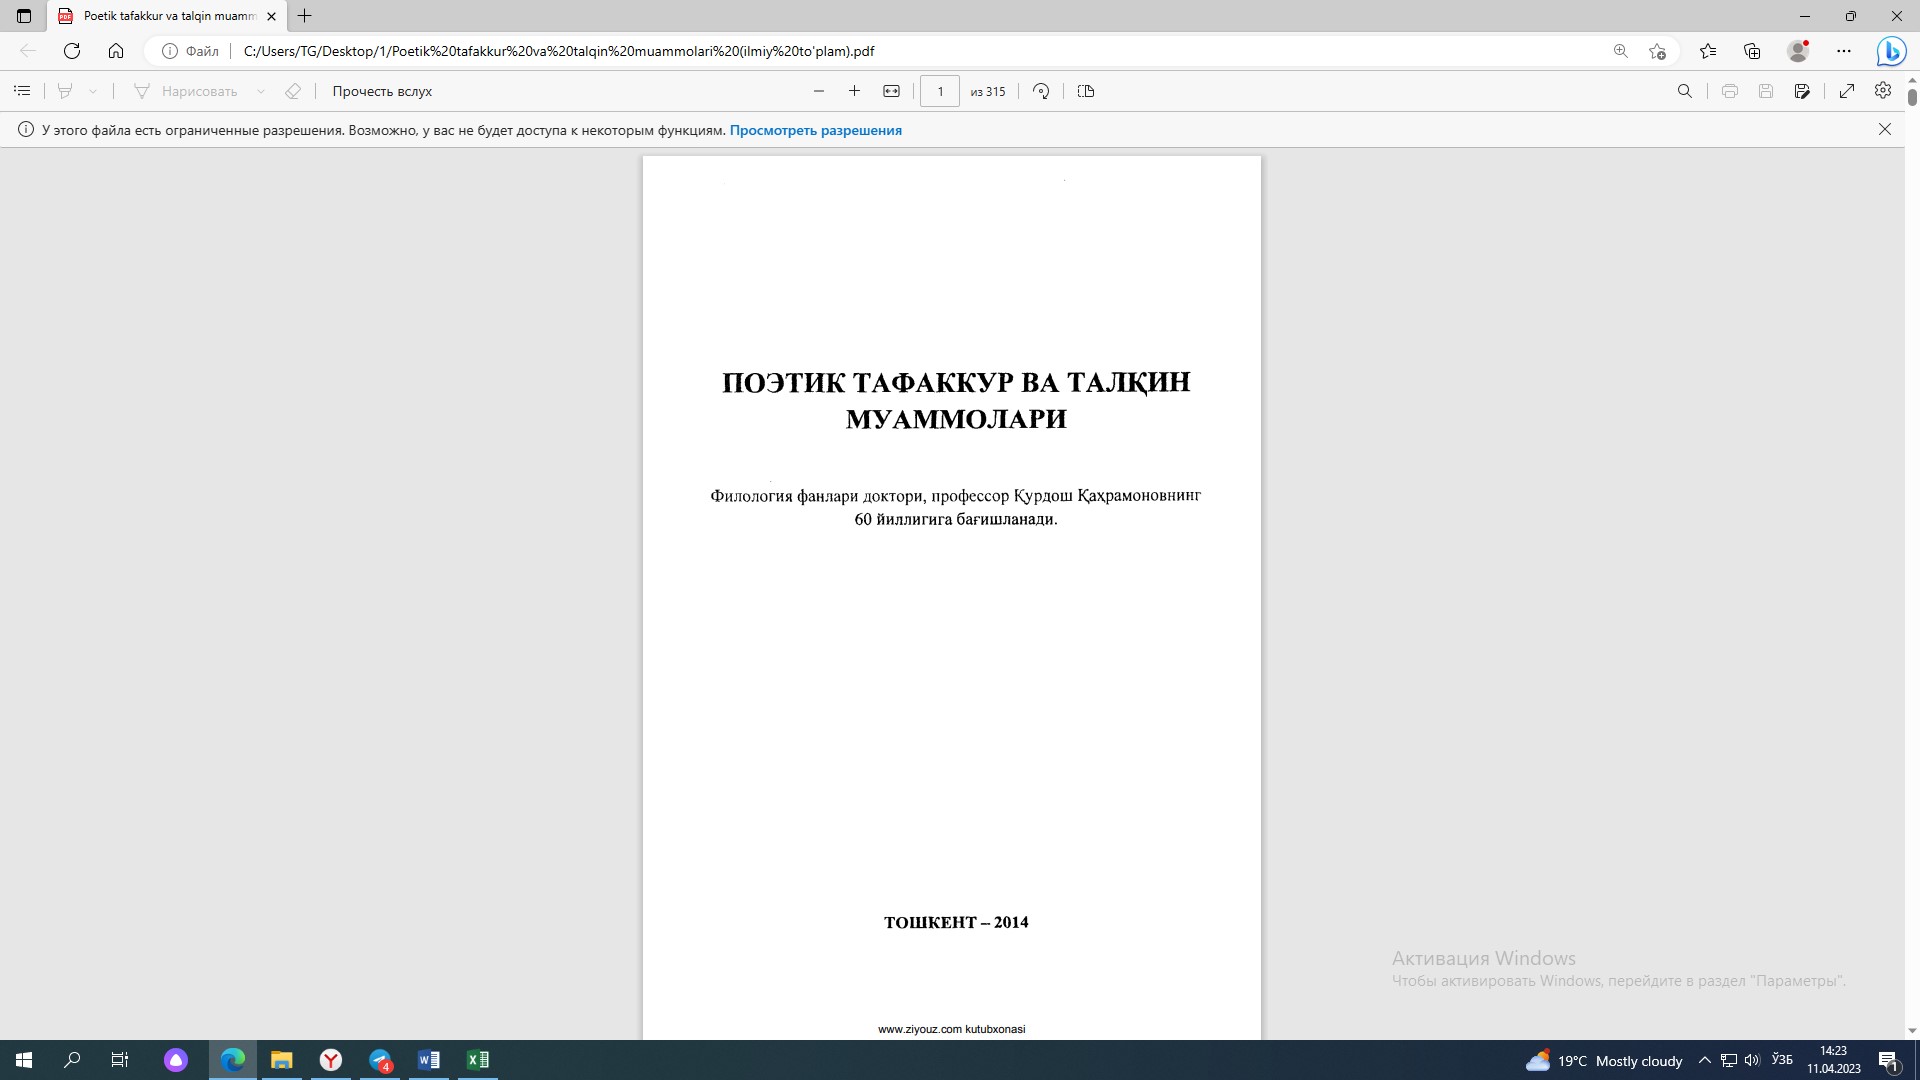Save the PDF file
Image resolution: width=1920 pixels, height=1080 pixels.
pos(1766,91)
